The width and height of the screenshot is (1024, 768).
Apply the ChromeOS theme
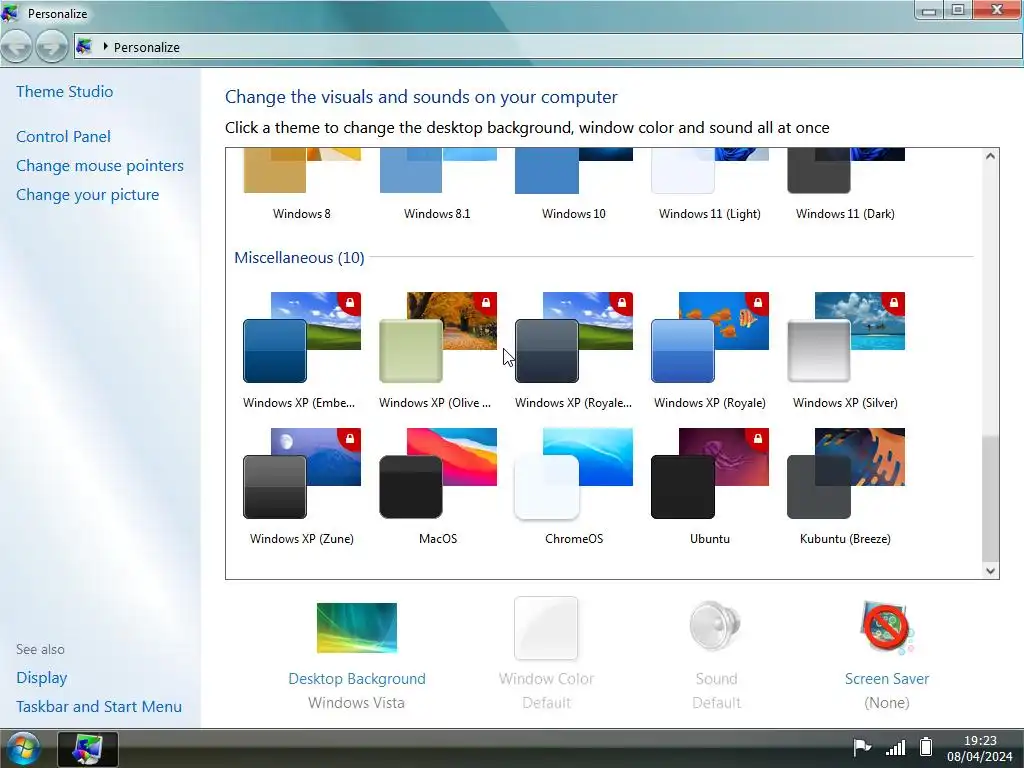[573, 473]
